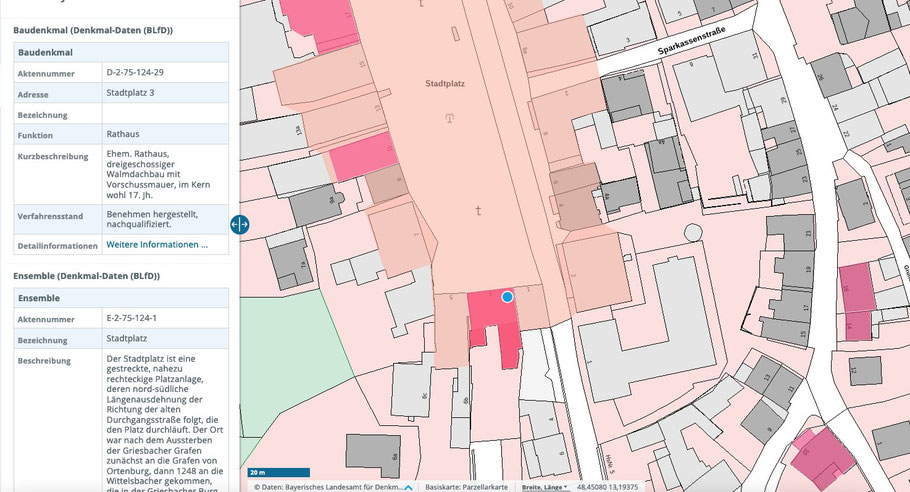Click the 20 m scale bar

click(x=279, y=473)
